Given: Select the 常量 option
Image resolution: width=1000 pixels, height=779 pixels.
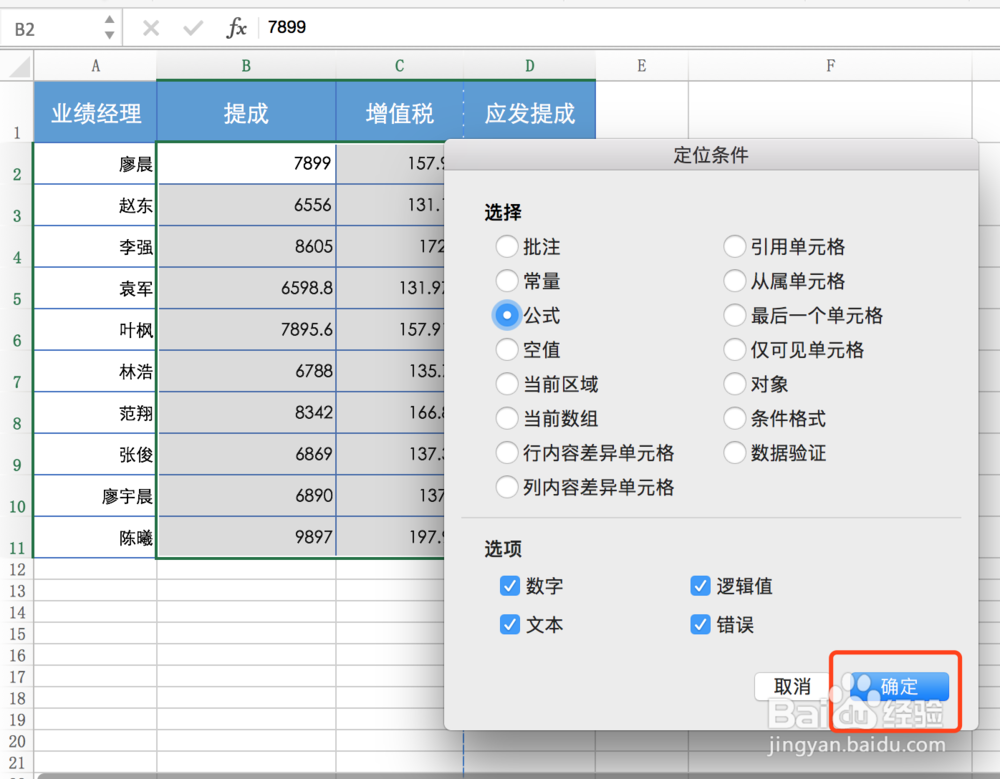Looking at the screenshot, I should (x=508, y=281).
